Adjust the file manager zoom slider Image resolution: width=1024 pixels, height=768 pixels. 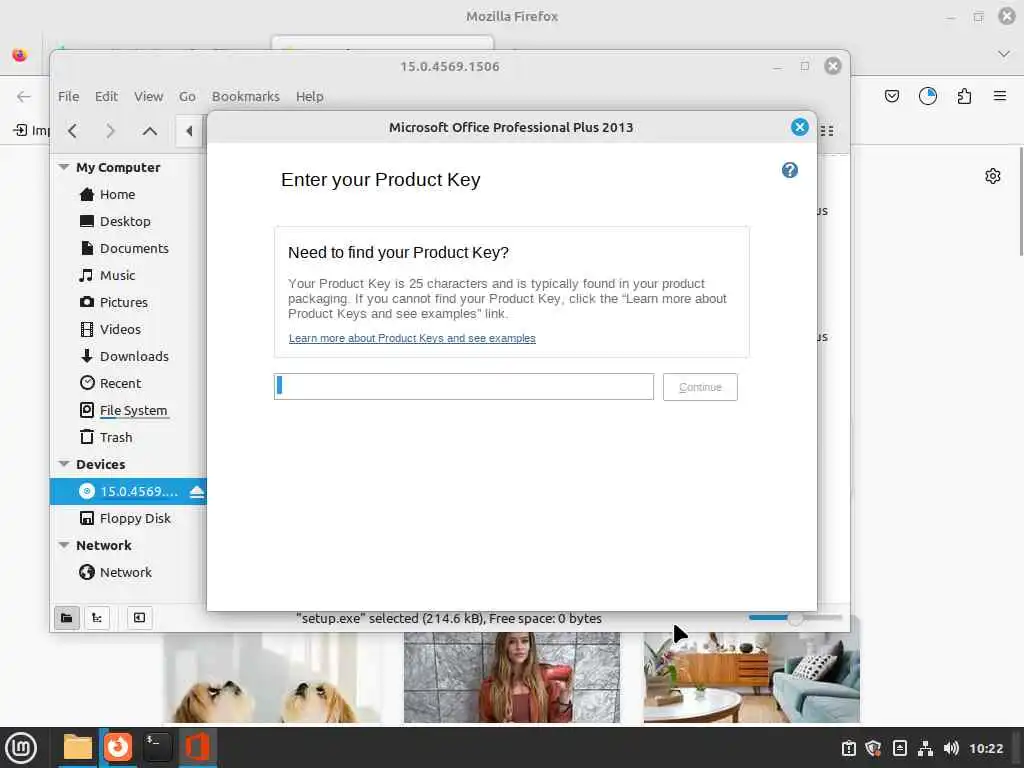[x=795, y=618]
